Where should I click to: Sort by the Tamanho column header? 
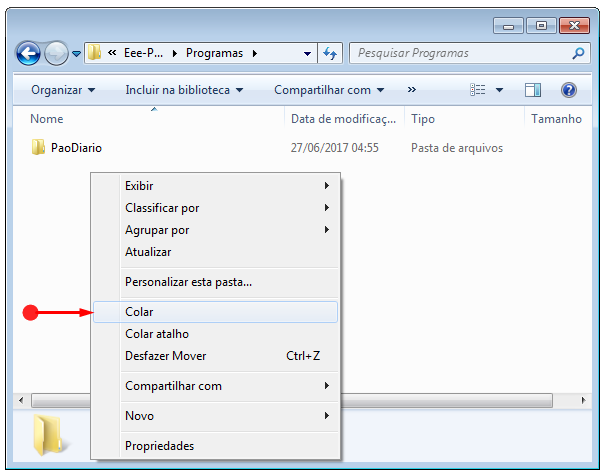pos(558,119)
